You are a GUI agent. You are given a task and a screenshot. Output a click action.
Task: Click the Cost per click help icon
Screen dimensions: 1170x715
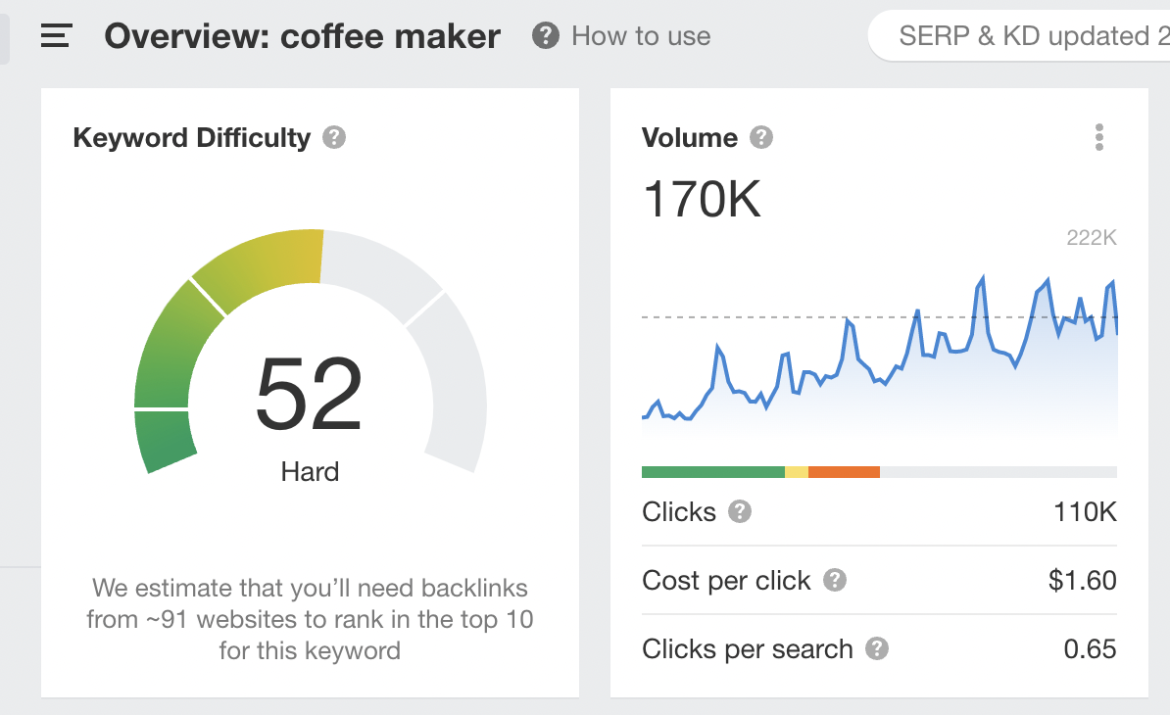(x=834, y=580)
